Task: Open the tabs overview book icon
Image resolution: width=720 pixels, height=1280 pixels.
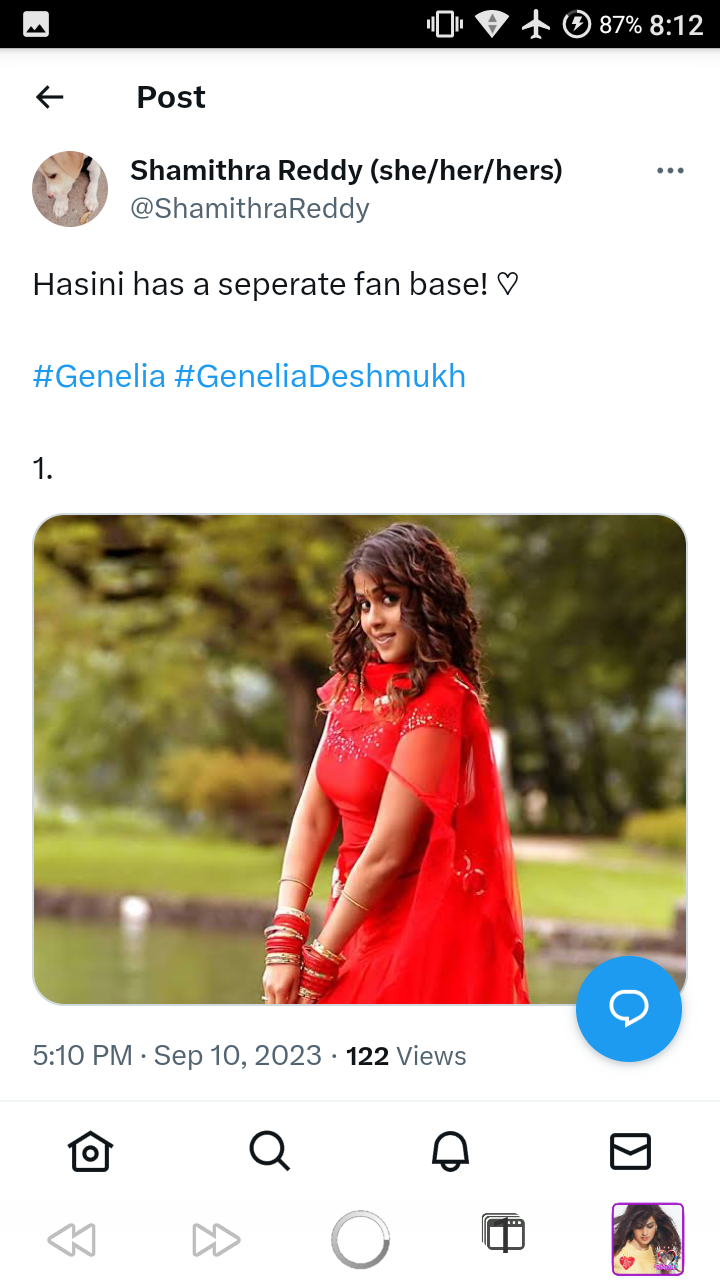Action: [x=503, y=1234]
